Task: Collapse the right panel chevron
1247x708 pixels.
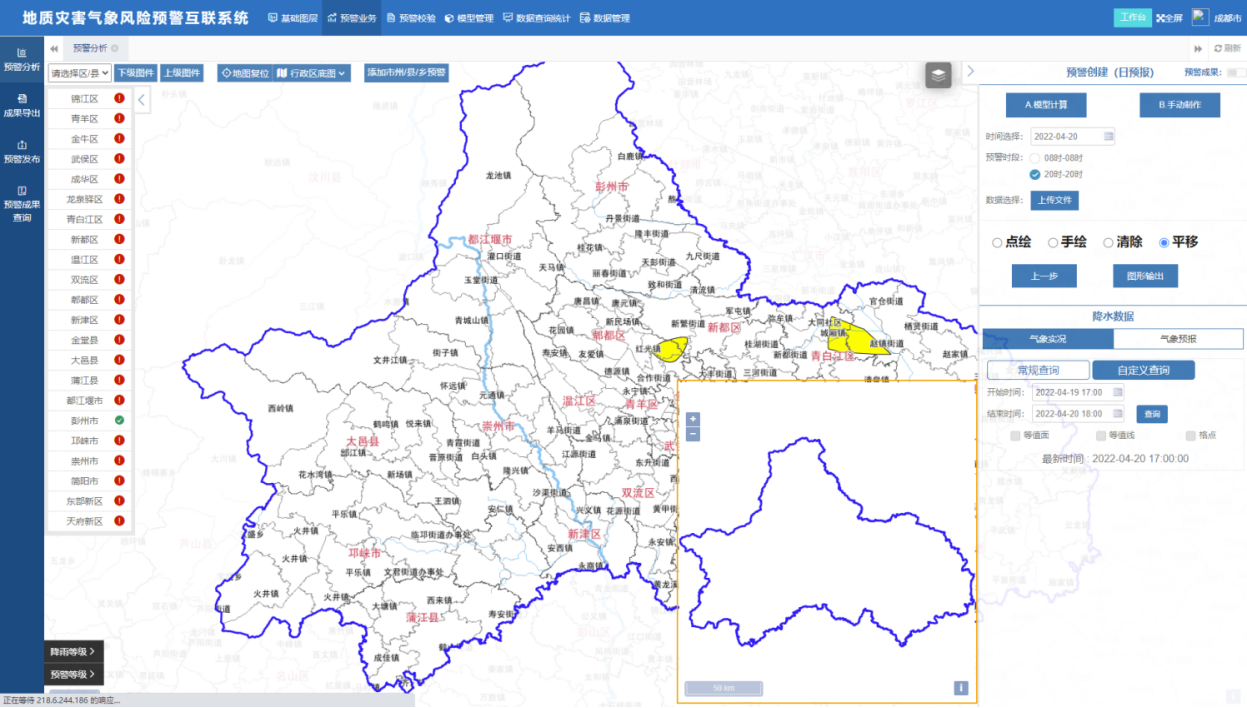Action: (x=970, y=71)
